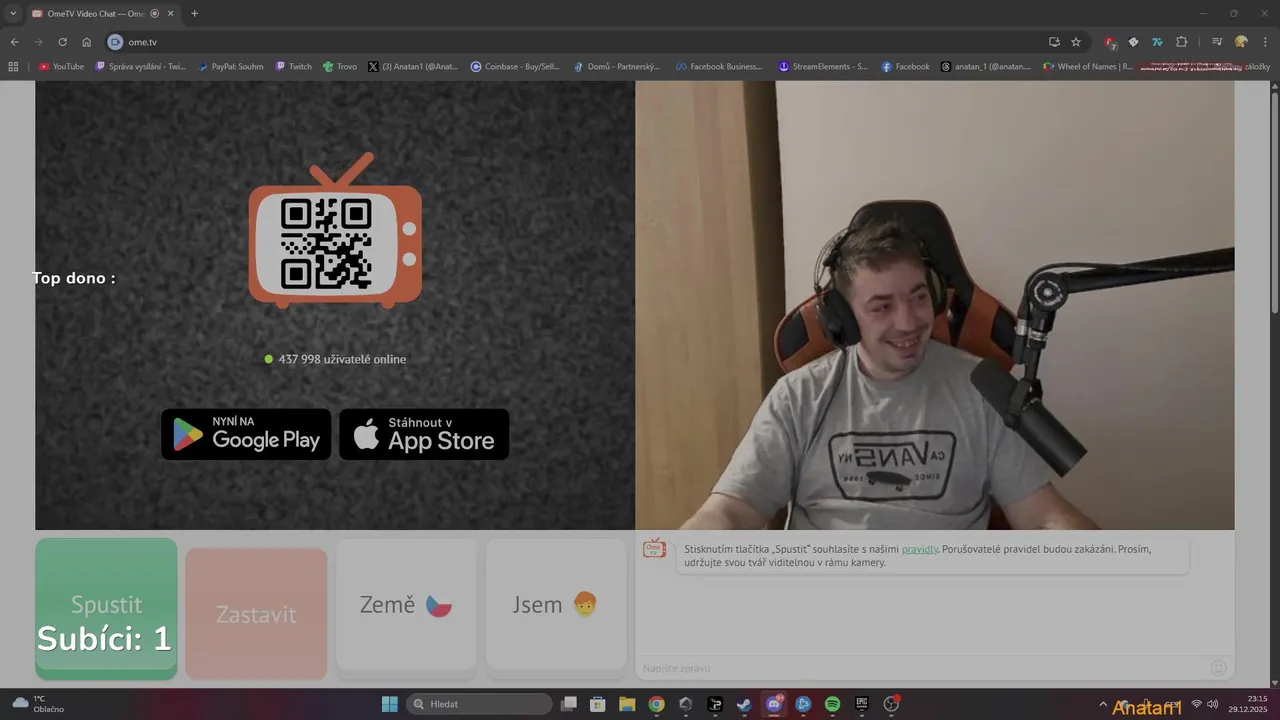This screenshot has height=720, width=1280.
Task: Go forward with browser forward arrow
Action: tap(39, 42)
